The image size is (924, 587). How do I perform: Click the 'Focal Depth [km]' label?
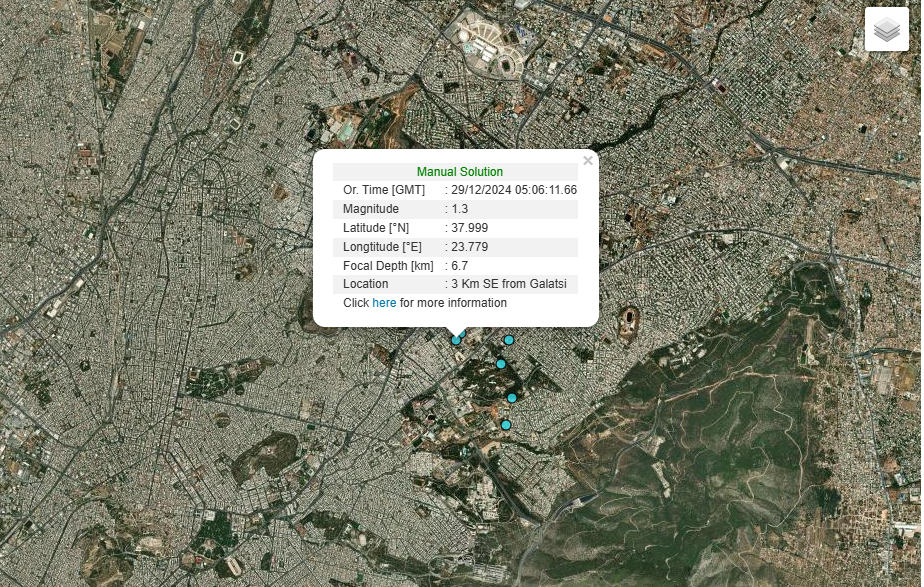click(388, 266)
